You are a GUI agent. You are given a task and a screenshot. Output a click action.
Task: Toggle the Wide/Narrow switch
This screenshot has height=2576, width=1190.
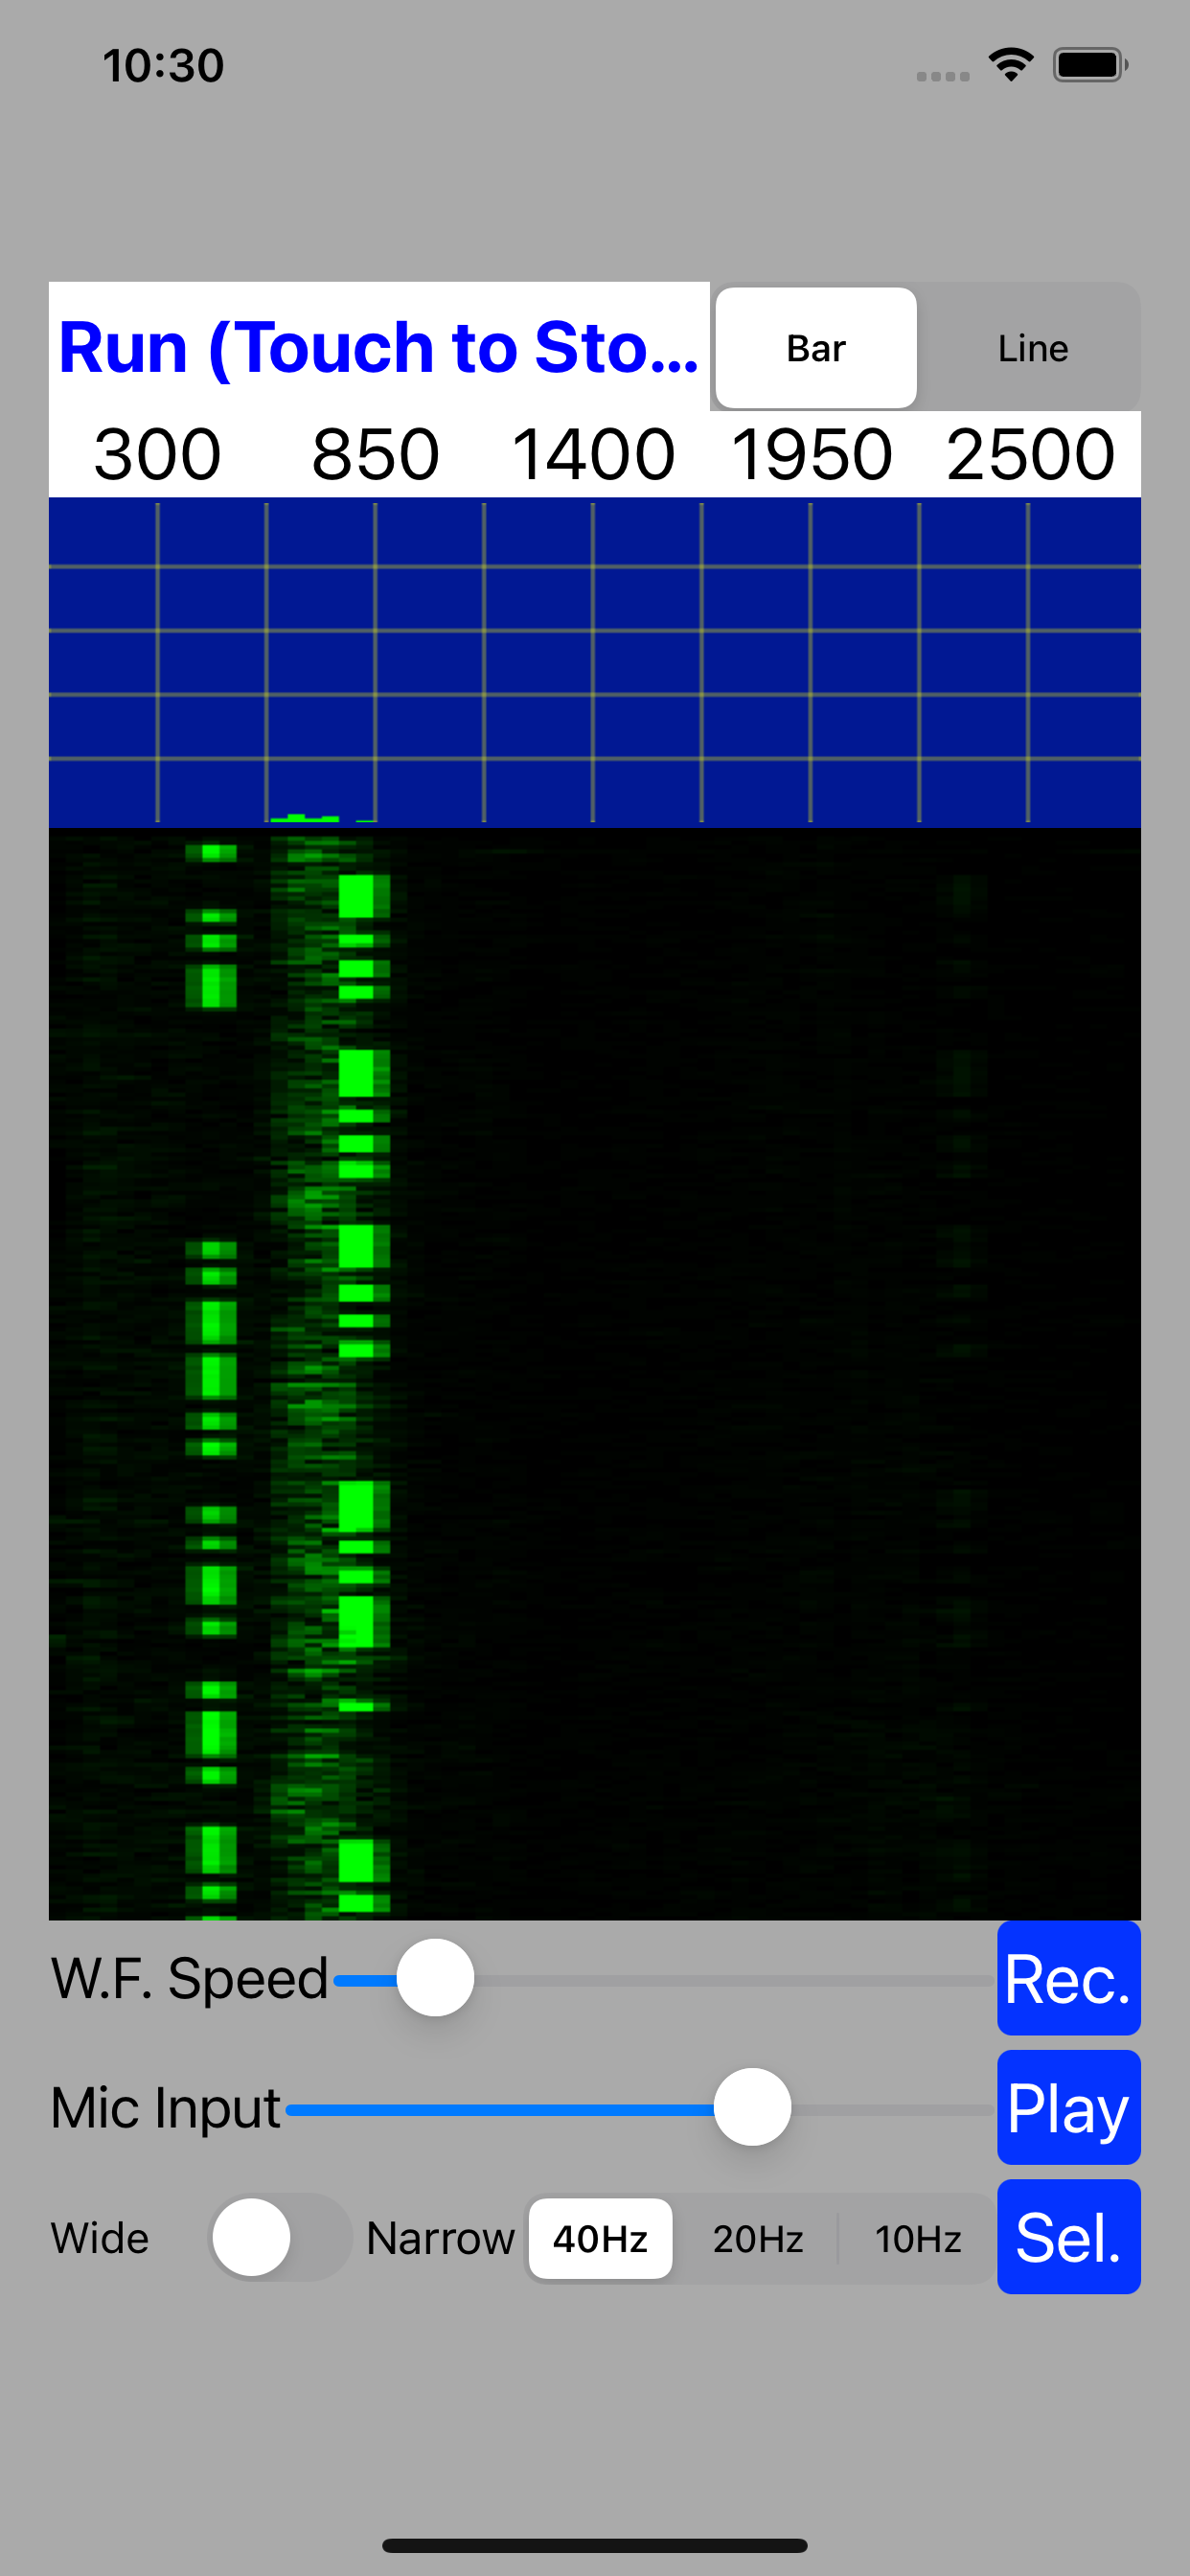point(280,2237)
